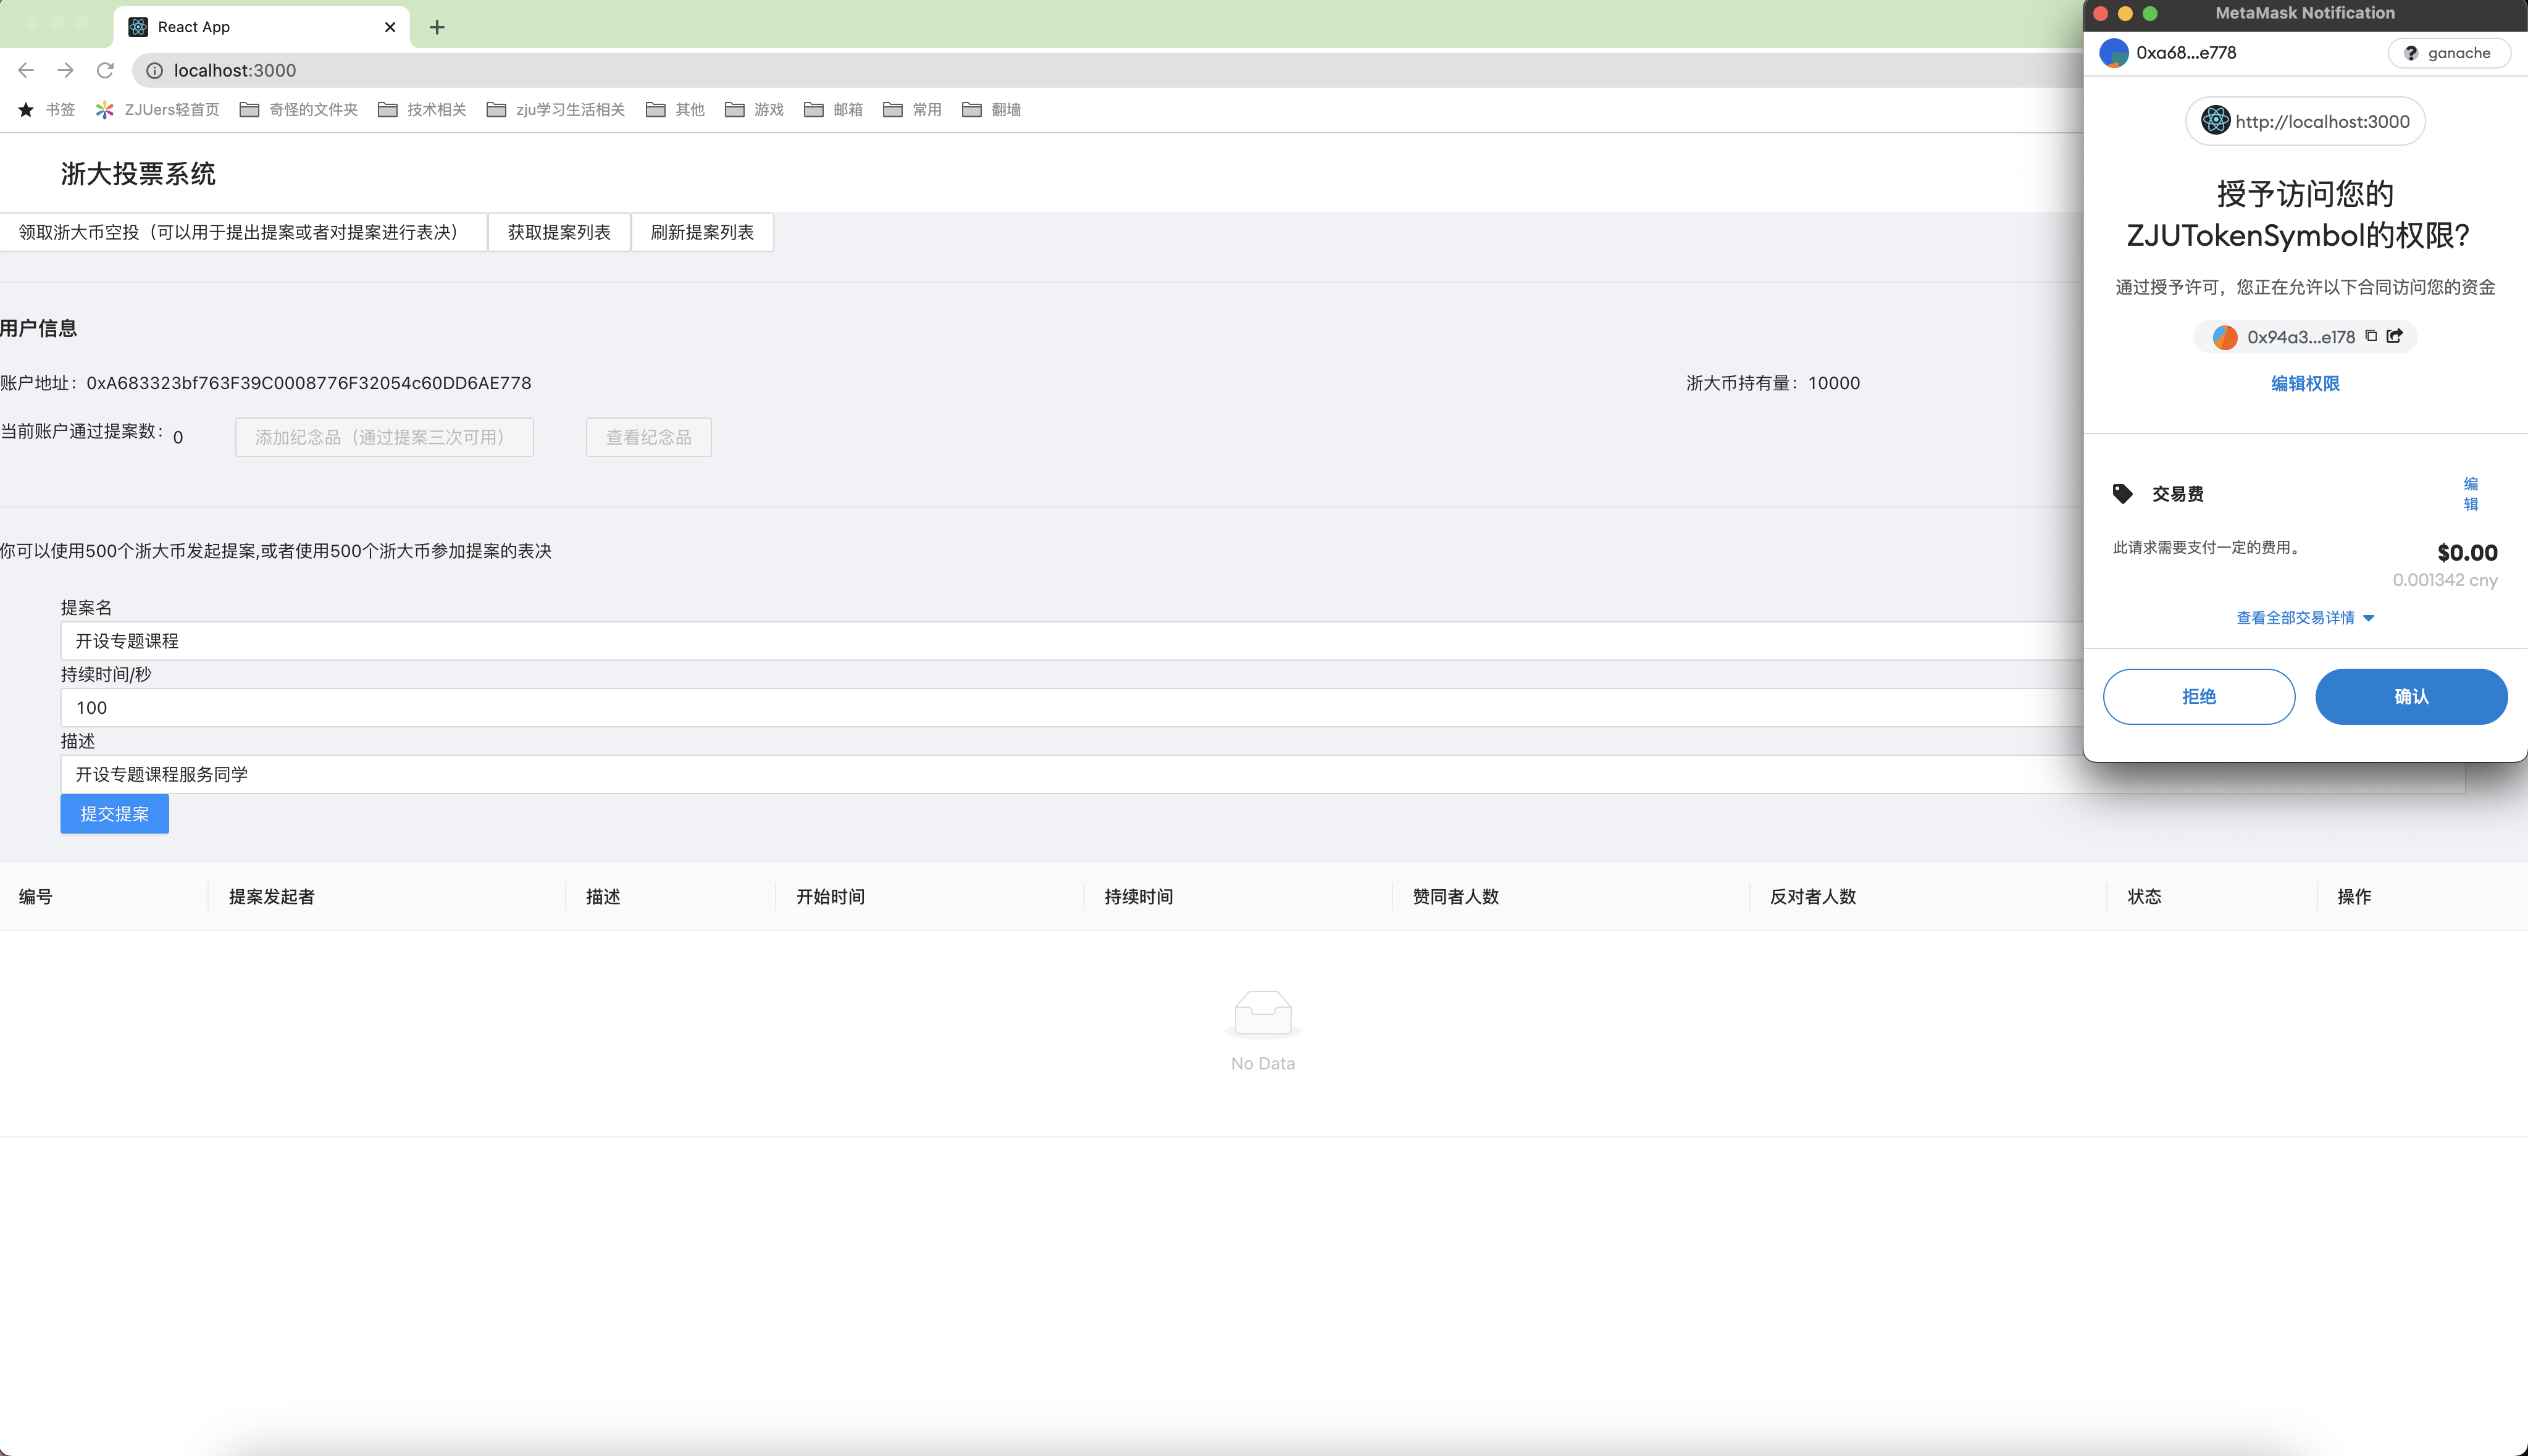Click the browser back arrow

(x=26, y=70)
